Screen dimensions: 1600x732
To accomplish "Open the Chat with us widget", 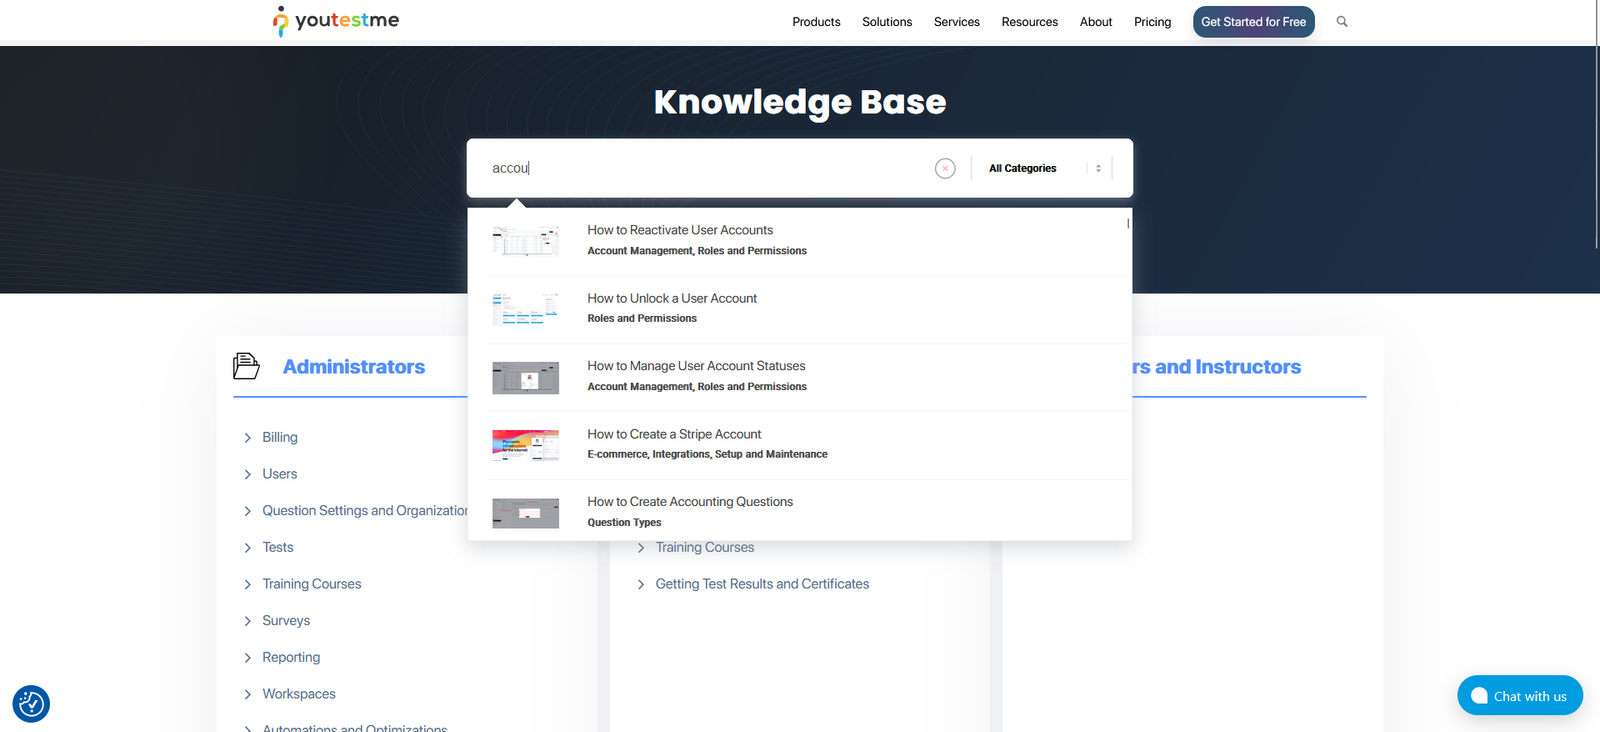I will pos(1519,696).
